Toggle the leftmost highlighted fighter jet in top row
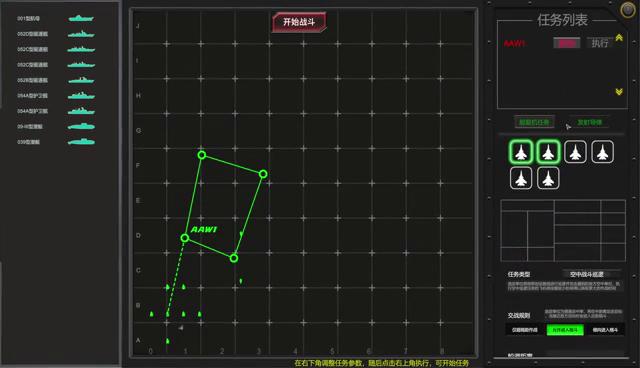 [x=521, y=152]
